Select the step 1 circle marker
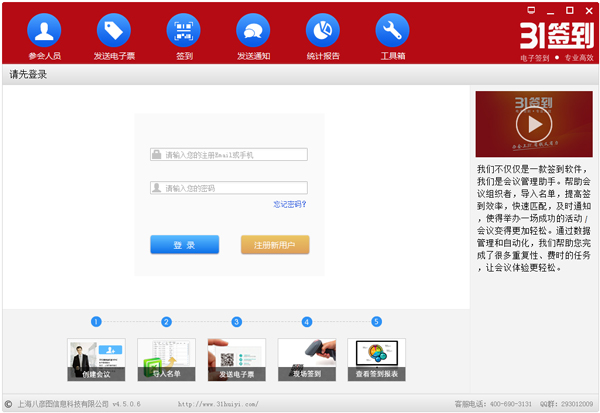This screenshot has width=600, height=413. pyautogui.click(x=96, y=322)
